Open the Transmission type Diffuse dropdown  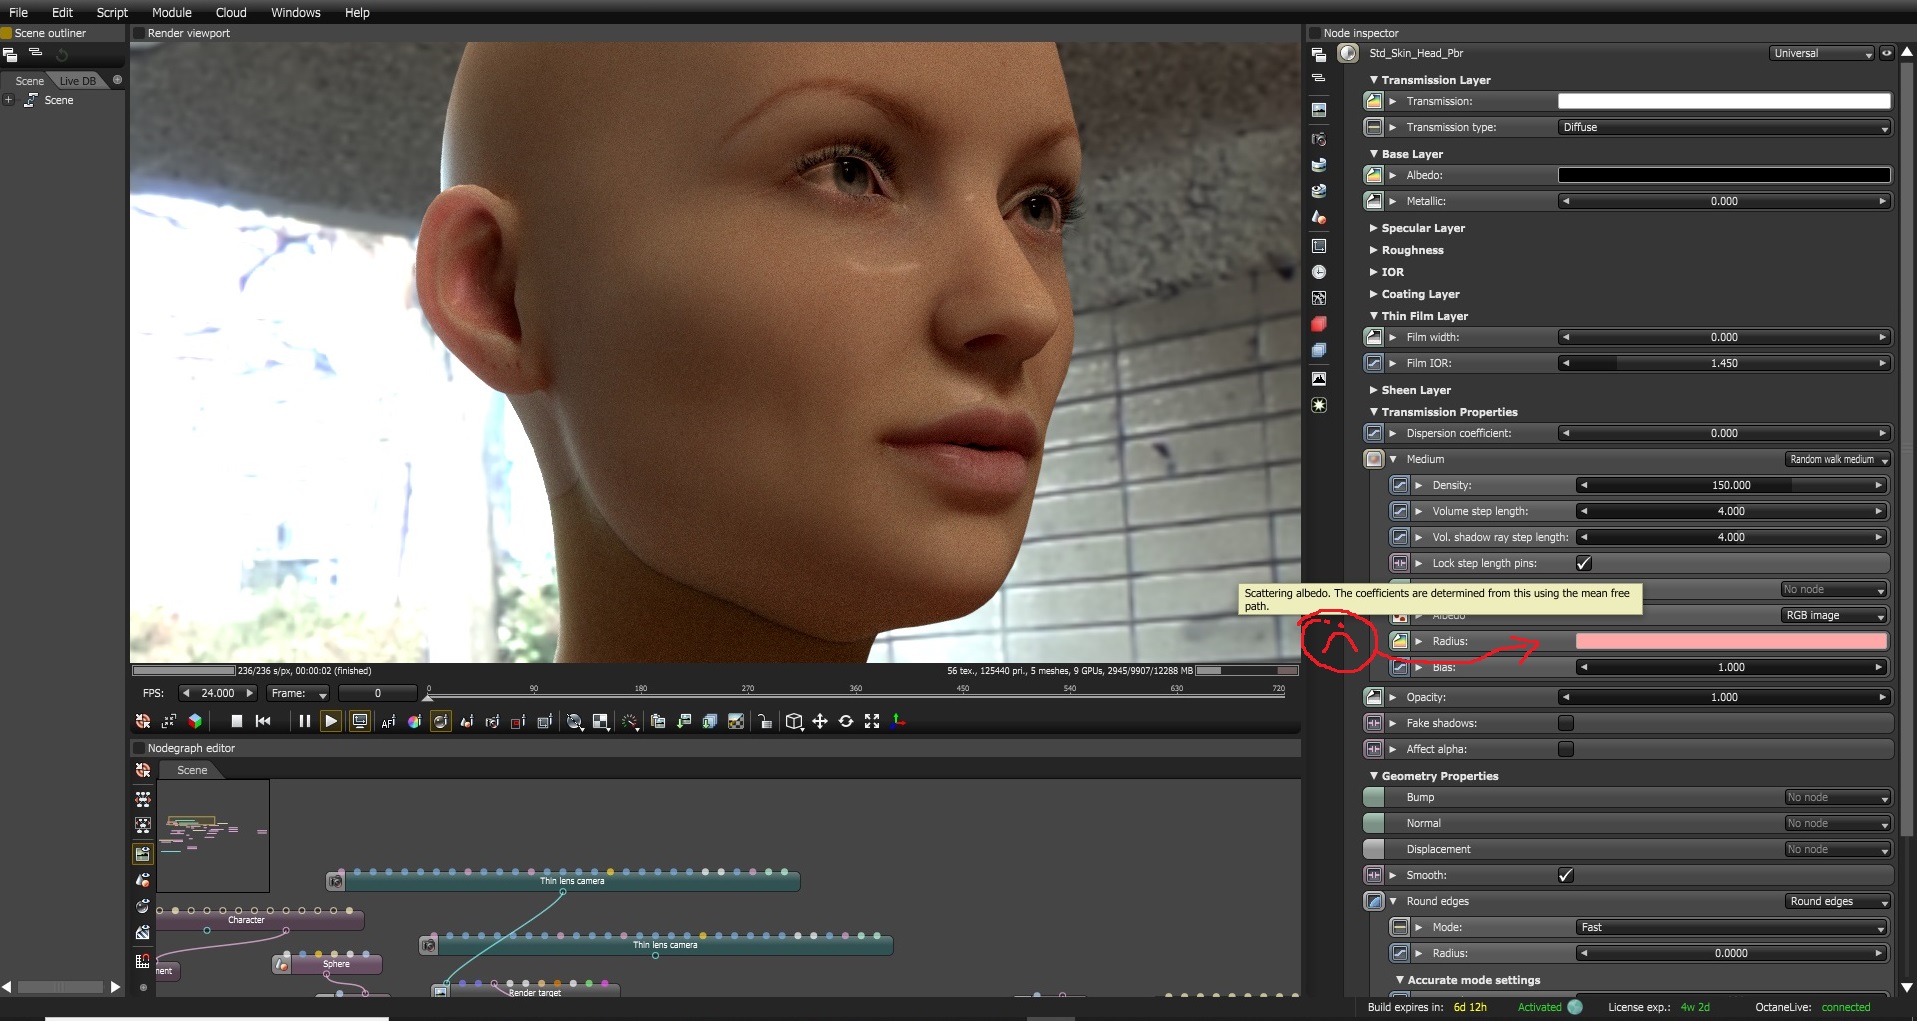click(x=1724, y=127)
